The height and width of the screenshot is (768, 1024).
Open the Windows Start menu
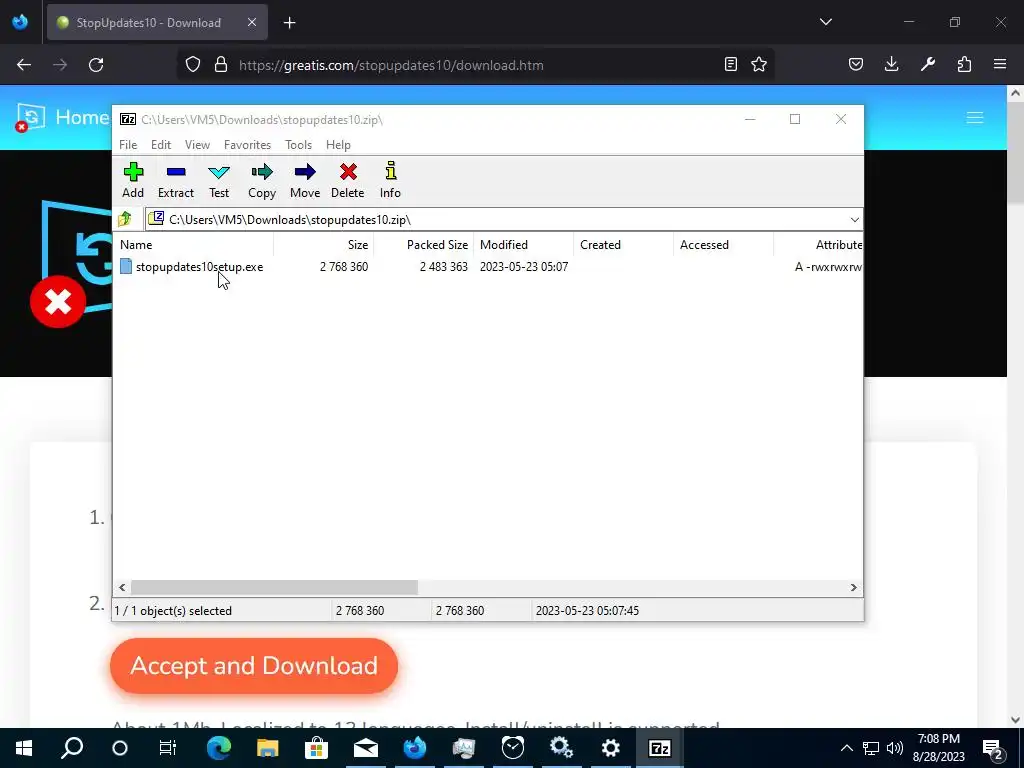click(24, 748)
